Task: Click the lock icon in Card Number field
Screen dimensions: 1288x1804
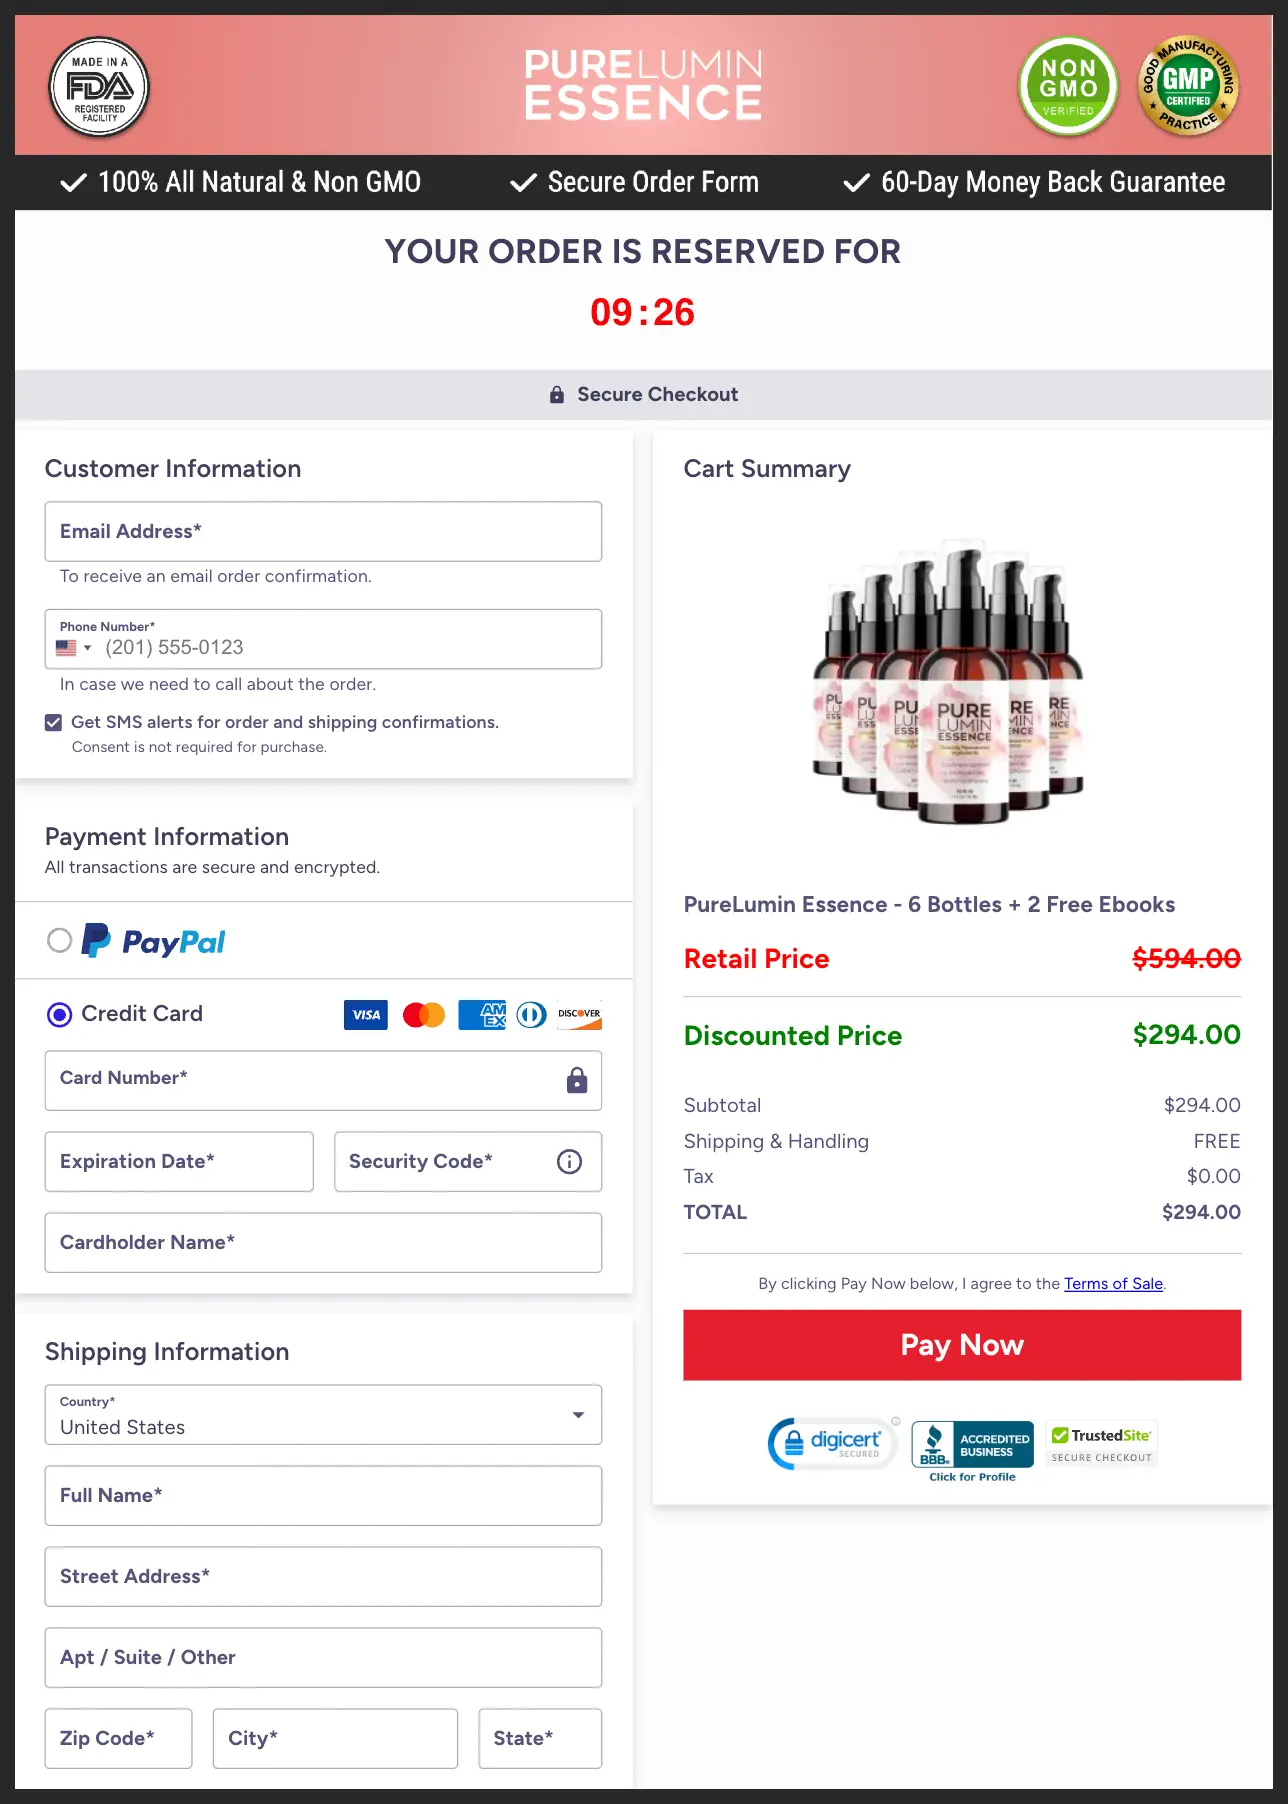Action: [576, 1081]
